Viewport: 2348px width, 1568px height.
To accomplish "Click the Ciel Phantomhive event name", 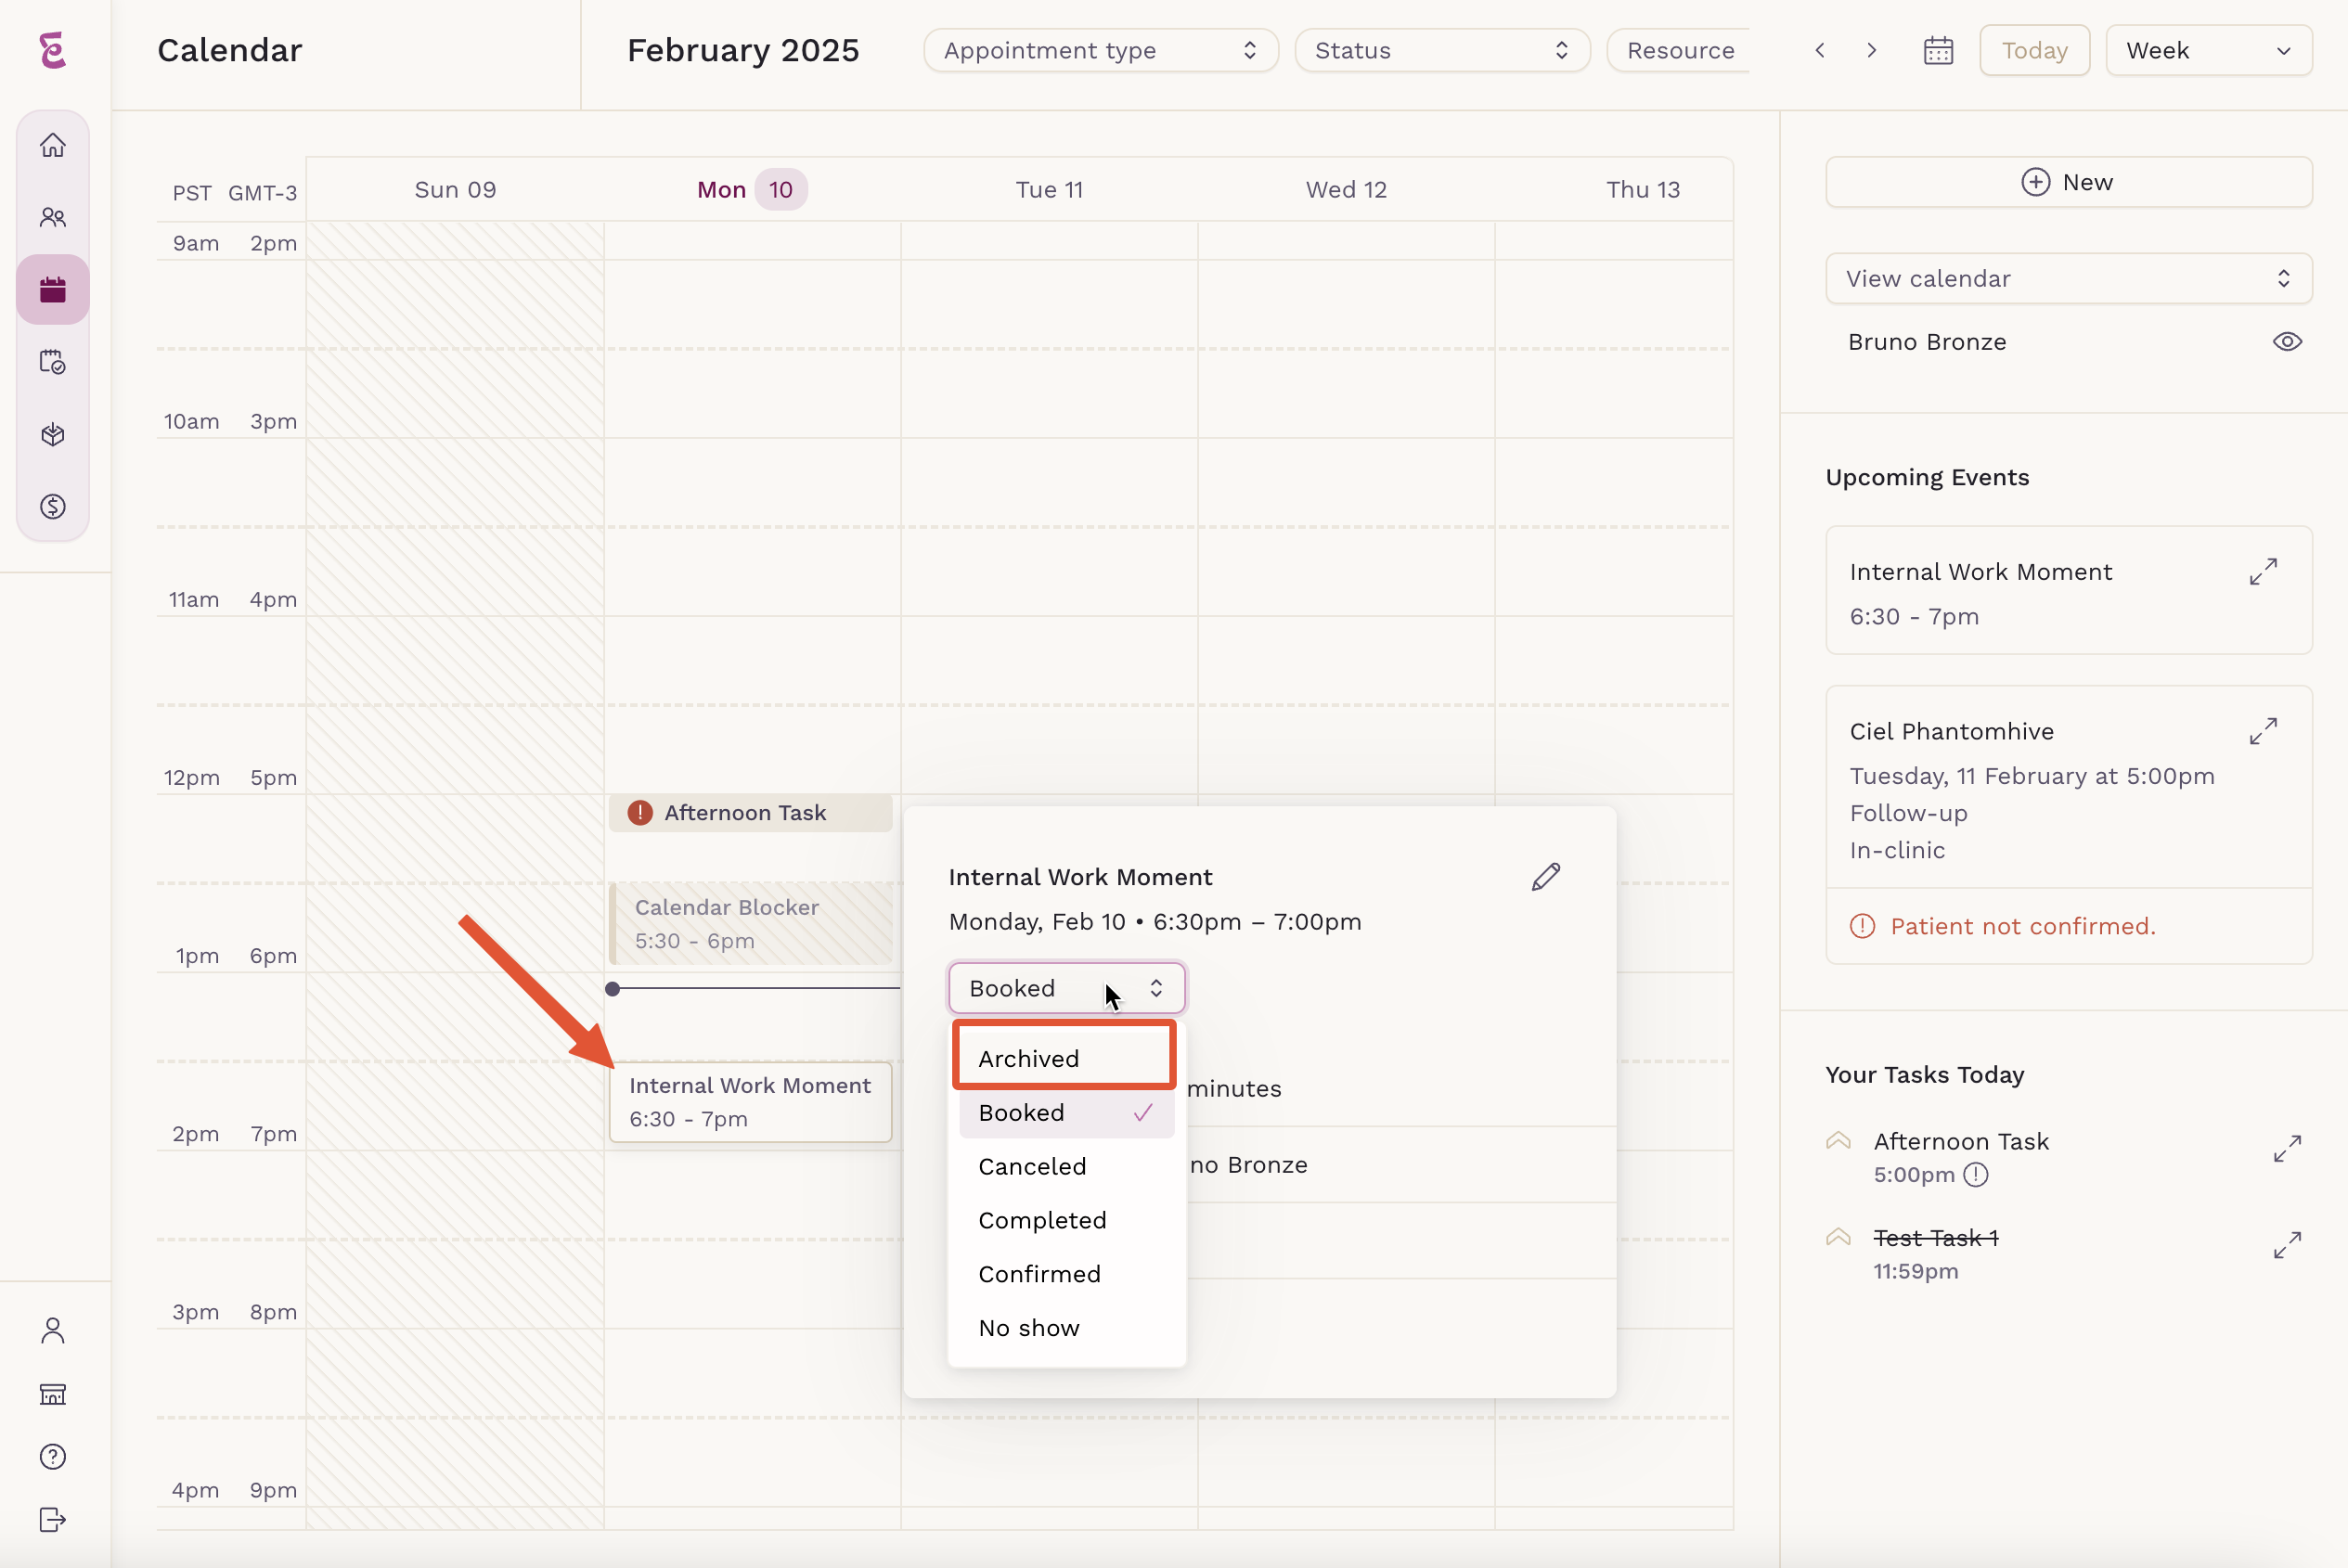I will coord(1951,731).
